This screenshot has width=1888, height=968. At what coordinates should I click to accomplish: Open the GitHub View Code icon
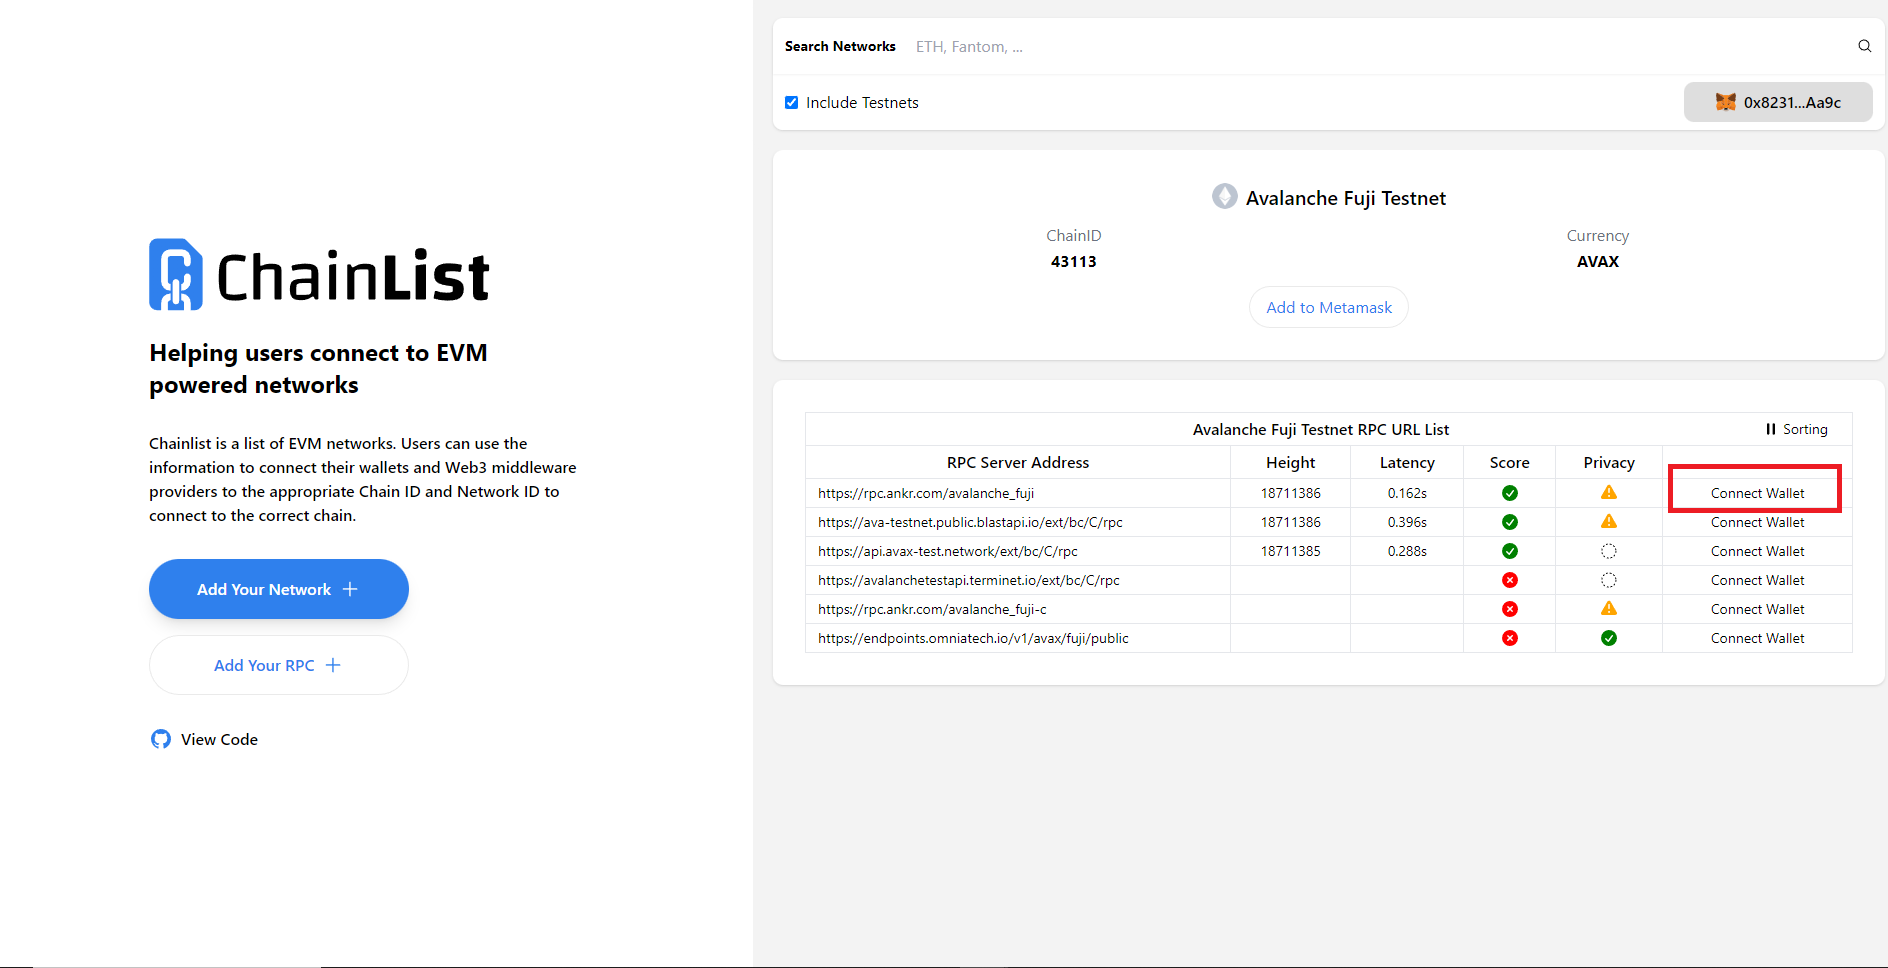(x=160, y=739)
